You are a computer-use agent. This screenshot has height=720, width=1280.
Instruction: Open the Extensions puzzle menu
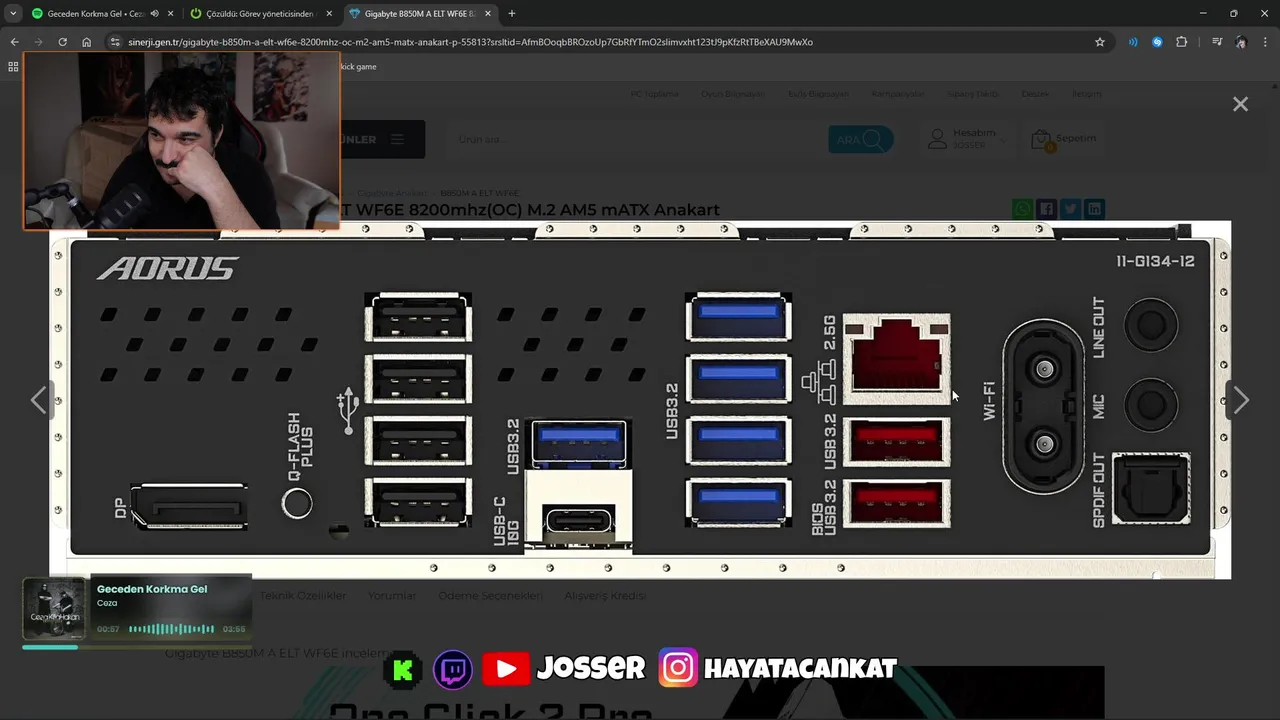1182,42
